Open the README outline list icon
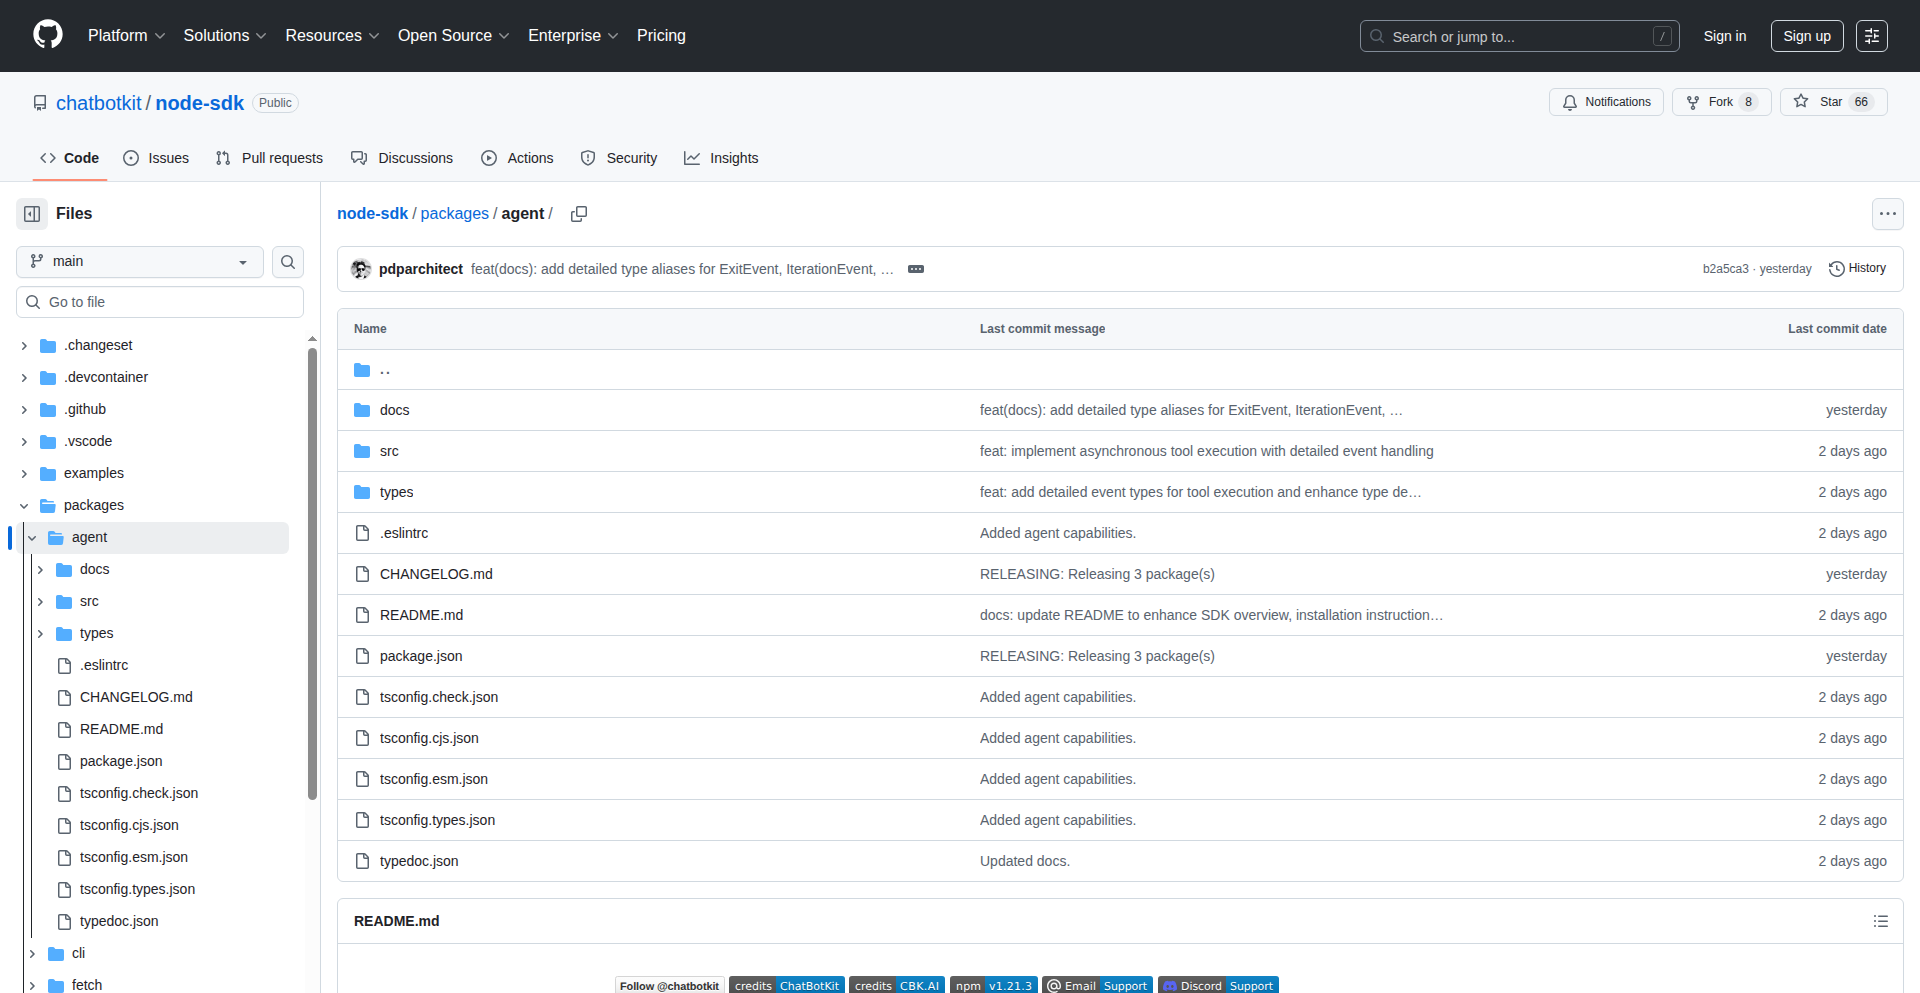 [x=1880, y=921]
